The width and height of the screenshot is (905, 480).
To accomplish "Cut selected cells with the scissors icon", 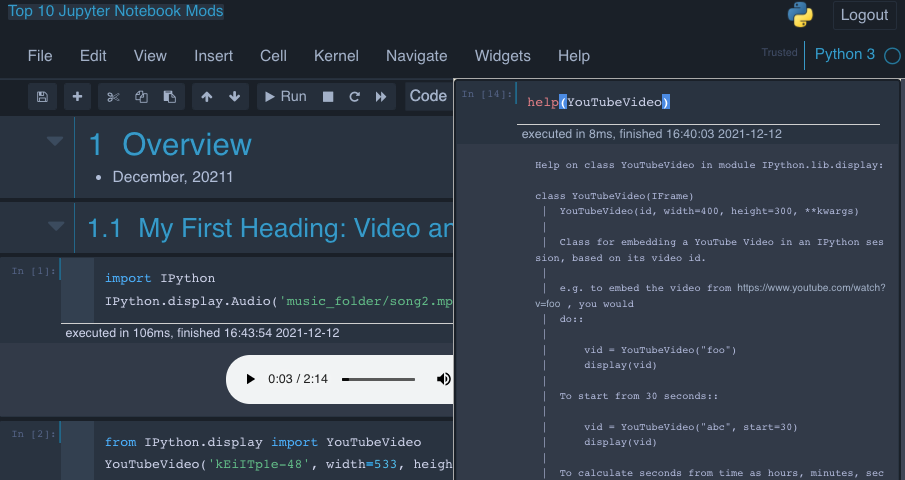I will (x=113, y=96).
